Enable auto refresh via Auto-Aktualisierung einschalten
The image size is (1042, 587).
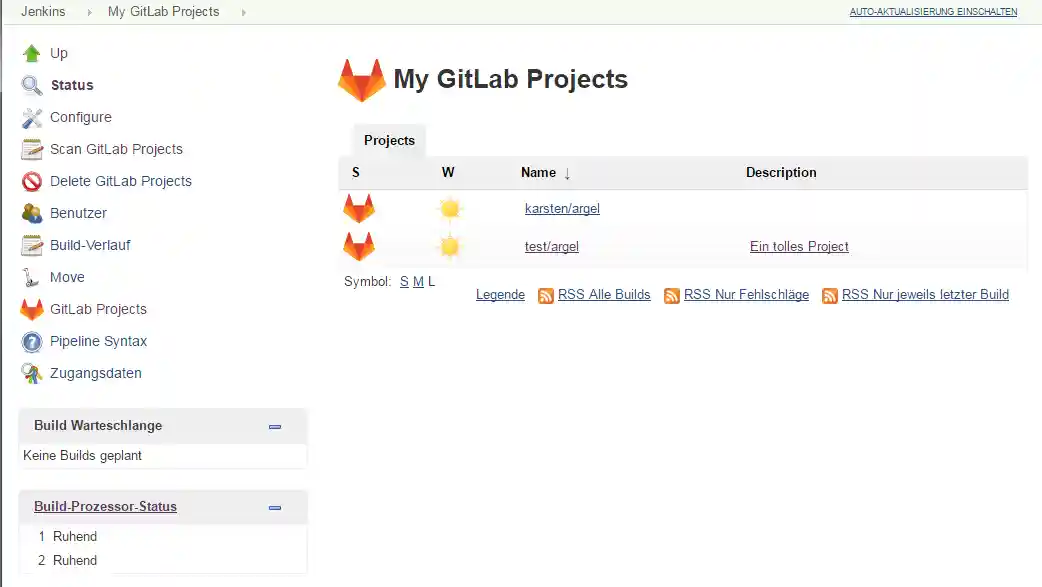click(x=933, y=12)
